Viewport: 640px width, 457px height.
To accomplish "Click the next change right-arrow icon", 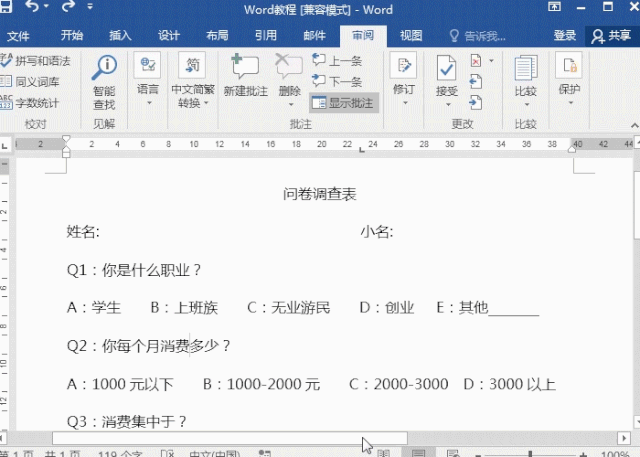I will [476, 102].
